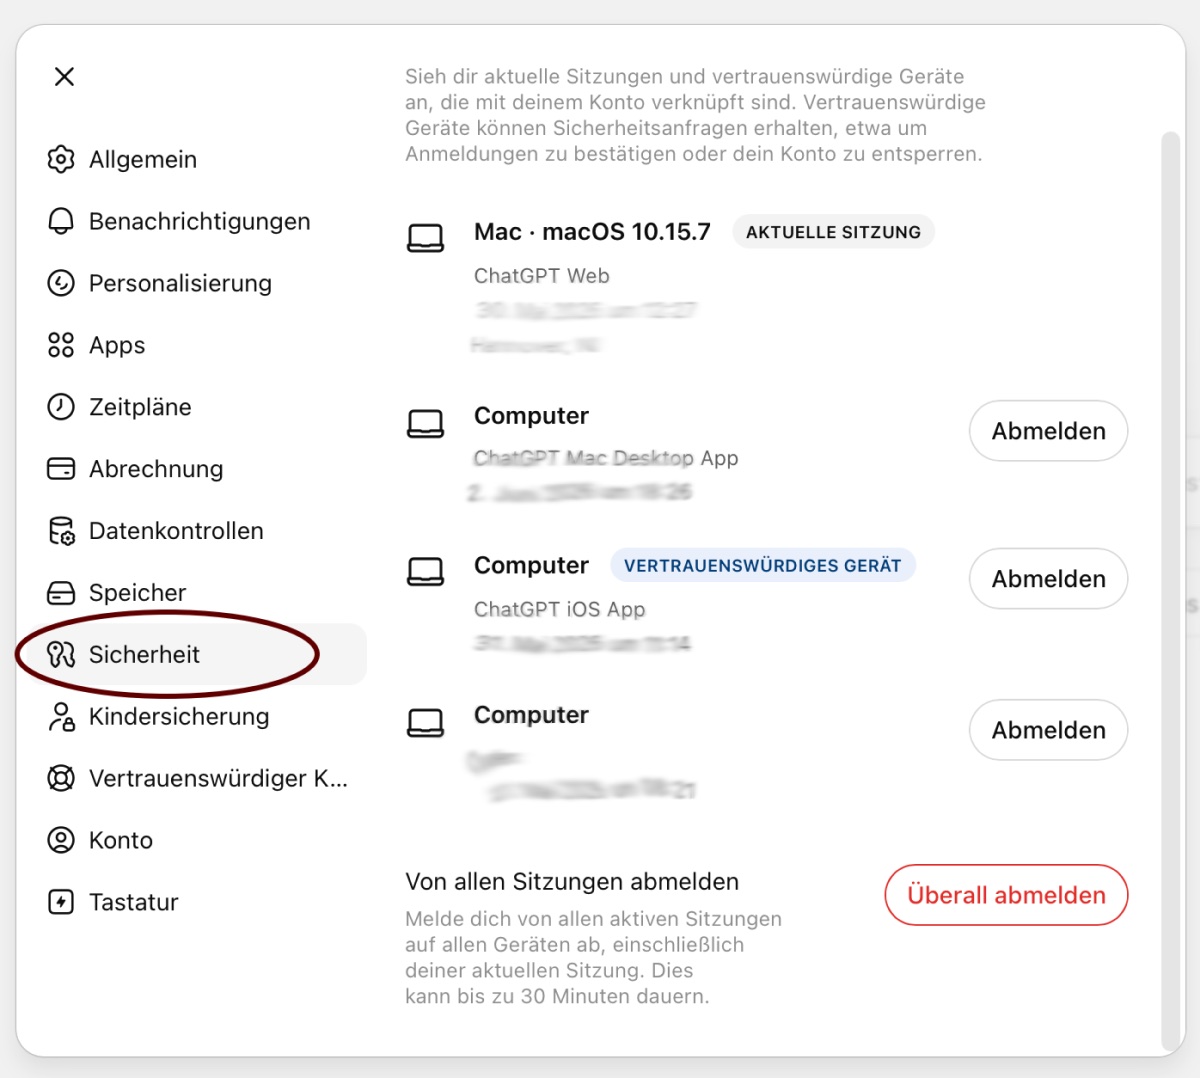
Task: Click the vertical scrollbar of the security panel
Action: click(1169, 590)
